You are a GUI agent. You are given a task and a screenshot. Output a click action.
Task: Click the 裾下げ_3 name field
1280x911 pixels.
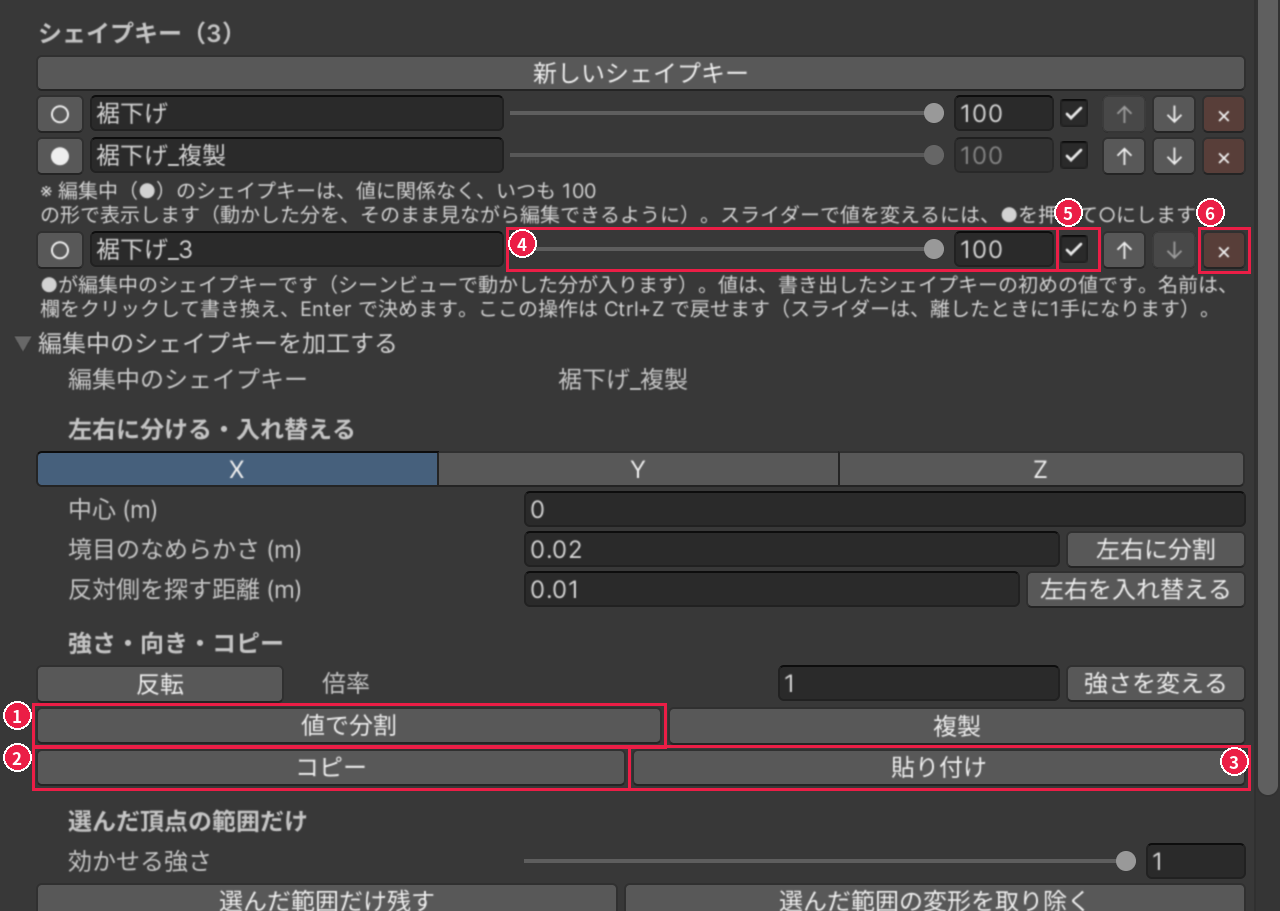tap(297, 250)
